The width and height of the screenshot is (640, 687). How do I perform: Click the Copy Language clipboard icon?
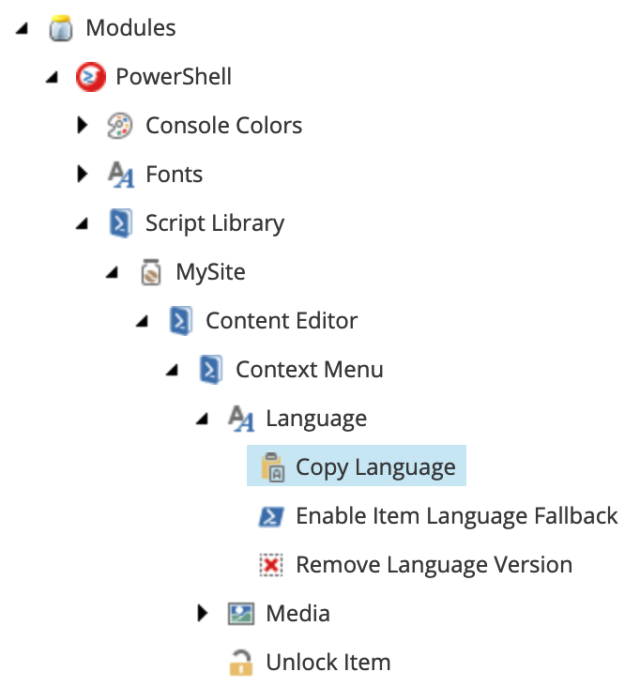[x=273, y=467]
